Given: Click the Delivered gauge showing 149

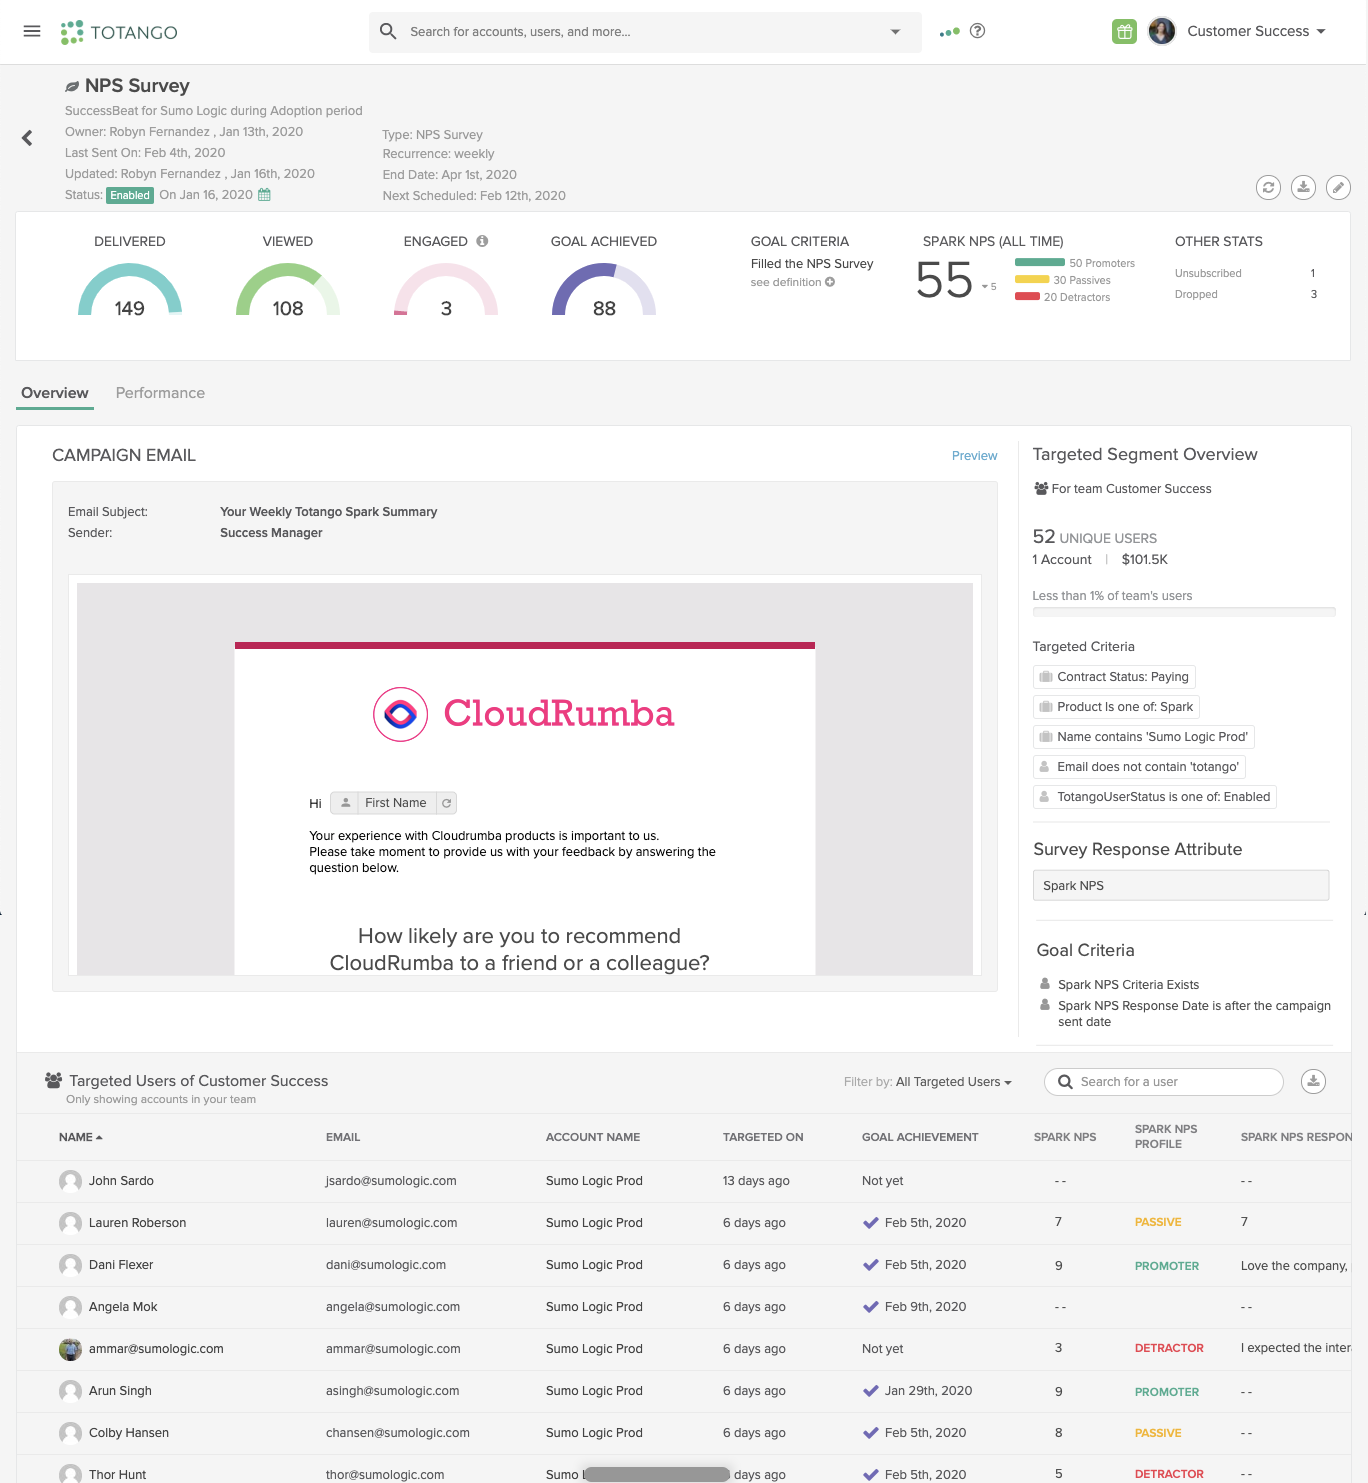Looking at the screenshot, I should pos(130,290).
